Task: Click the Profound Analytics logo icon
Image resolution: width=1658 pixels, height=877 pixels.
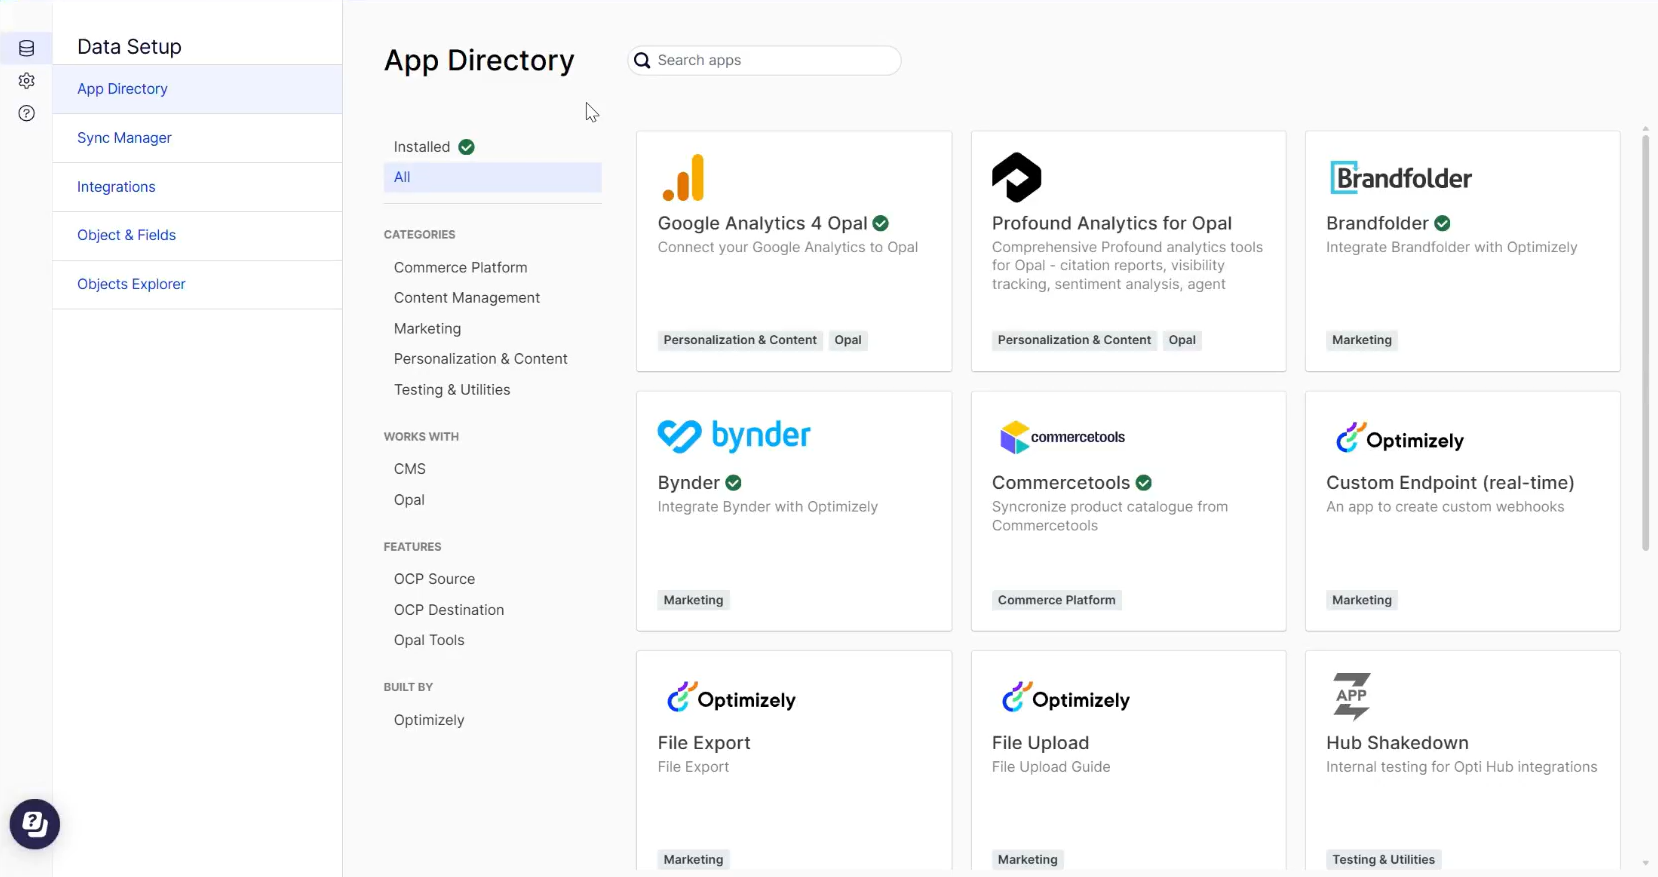Action: point(1016,178)
